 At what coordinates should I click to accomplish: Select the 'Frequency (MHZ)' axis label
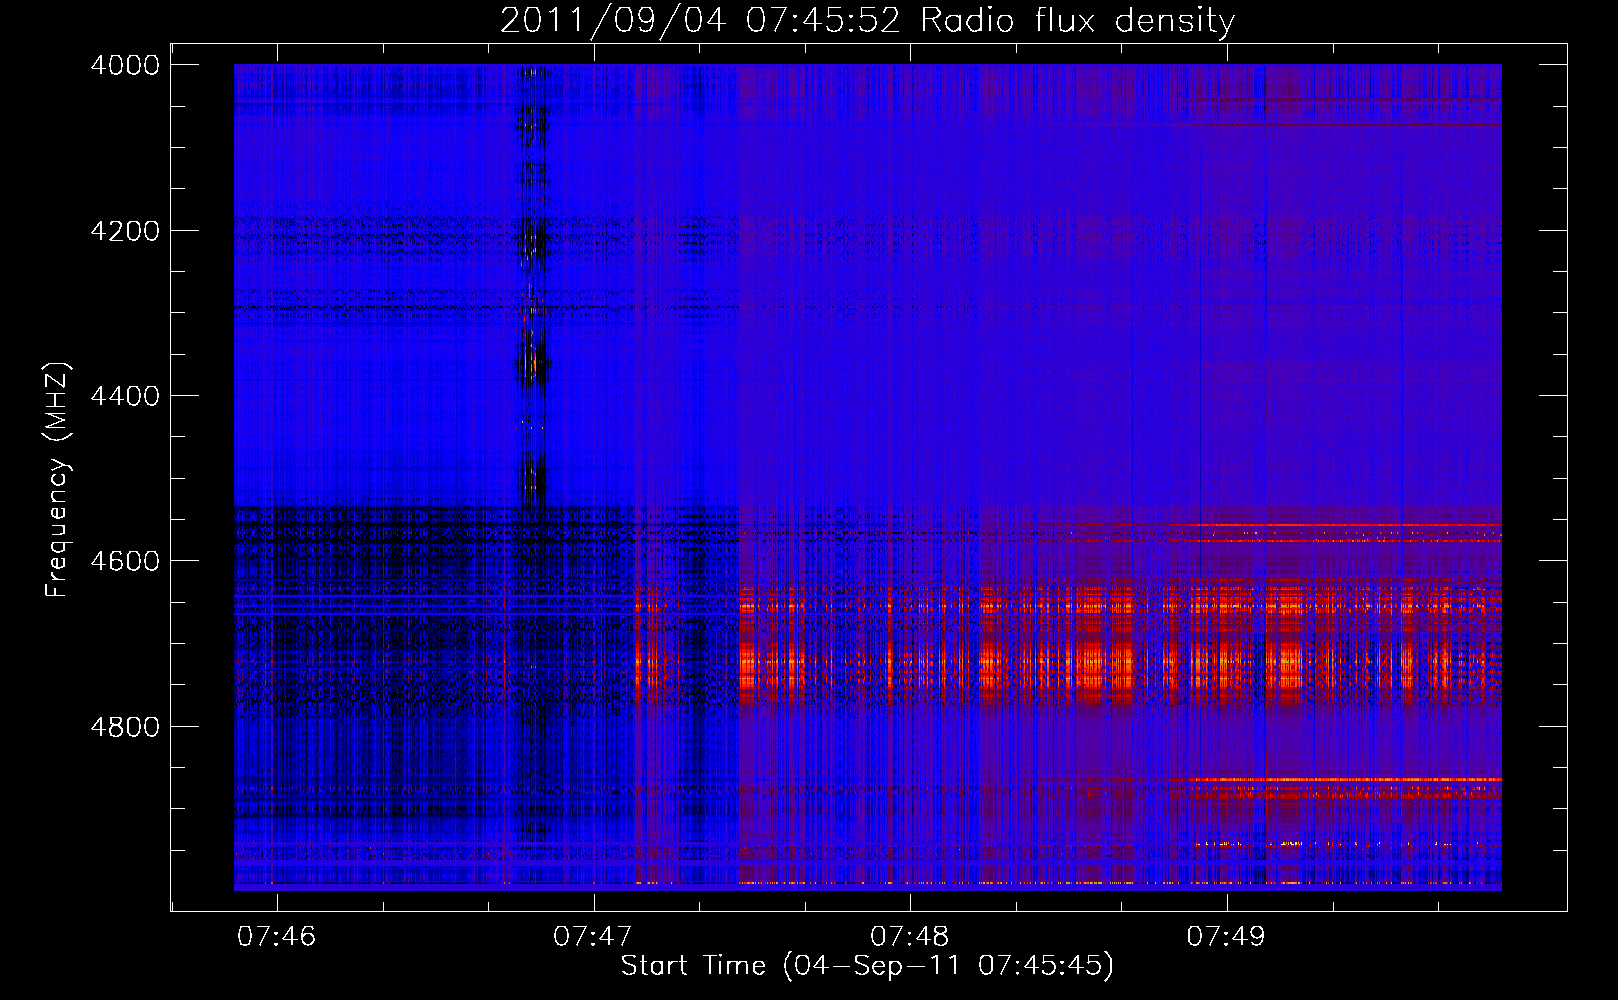[57, 480]
